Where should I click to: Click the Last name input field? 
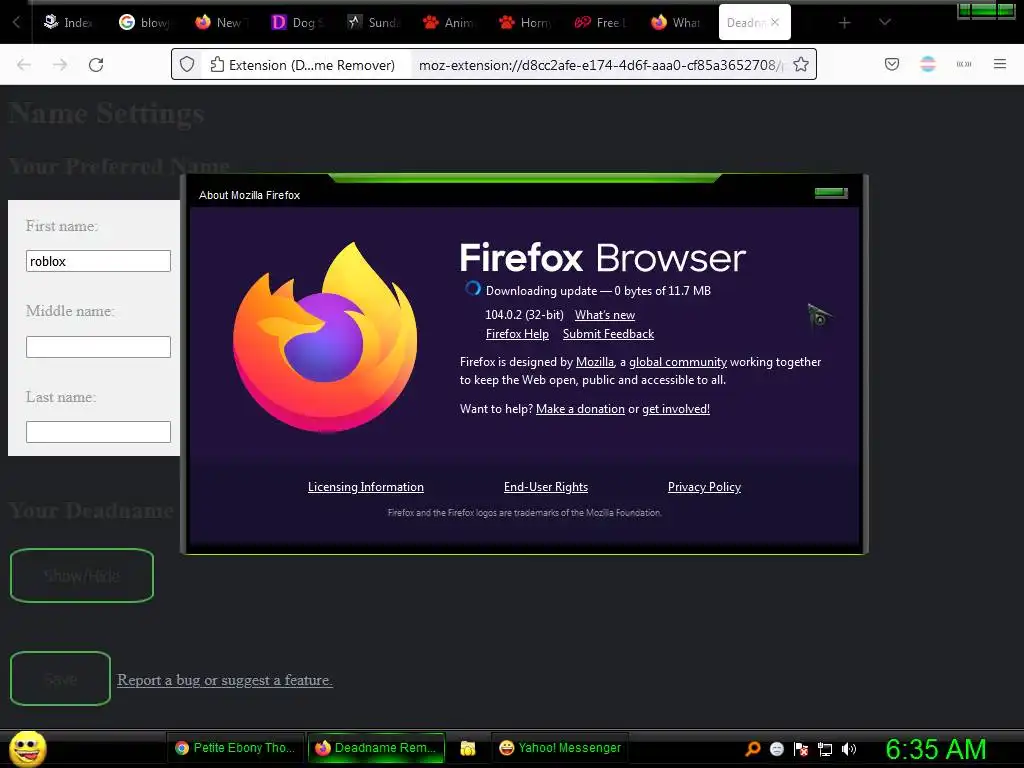(98, 432)
